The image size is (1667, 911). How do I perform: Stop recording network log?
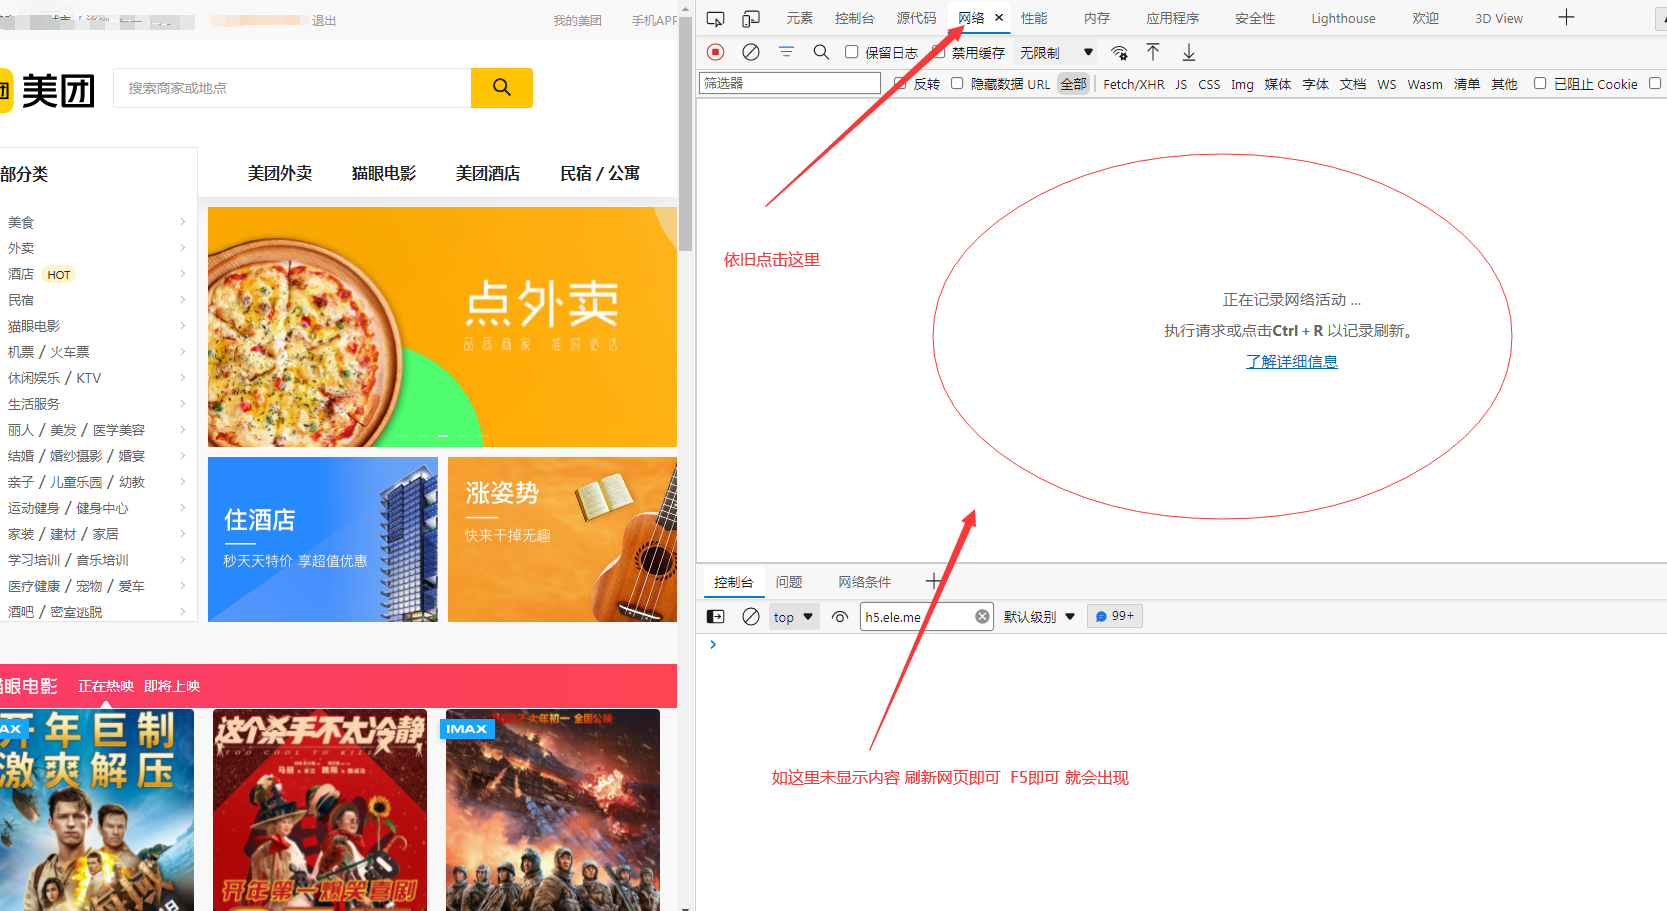coord(715,52)
